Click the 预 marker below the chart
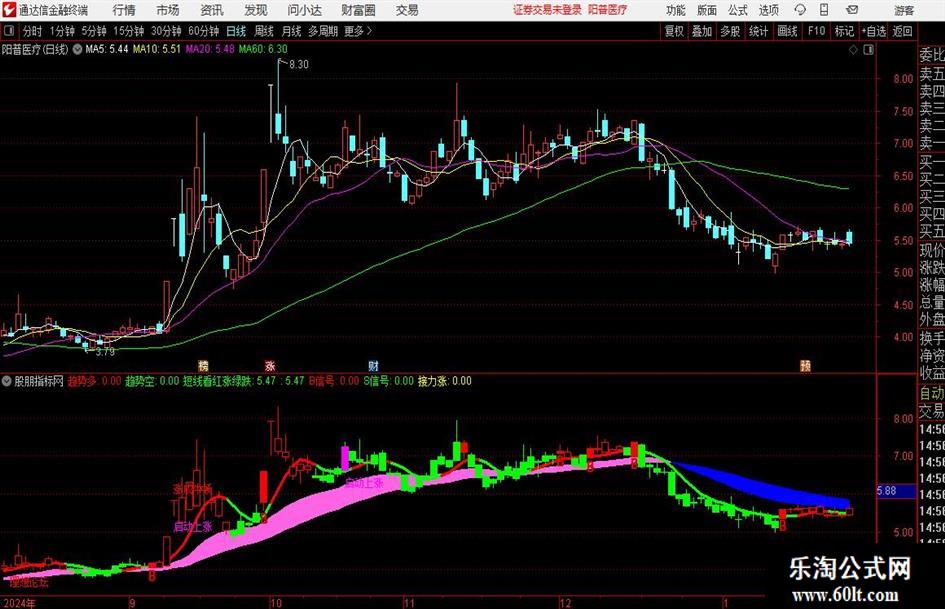The width and height of the screenshot is (945, 609). tap(805, 365)
